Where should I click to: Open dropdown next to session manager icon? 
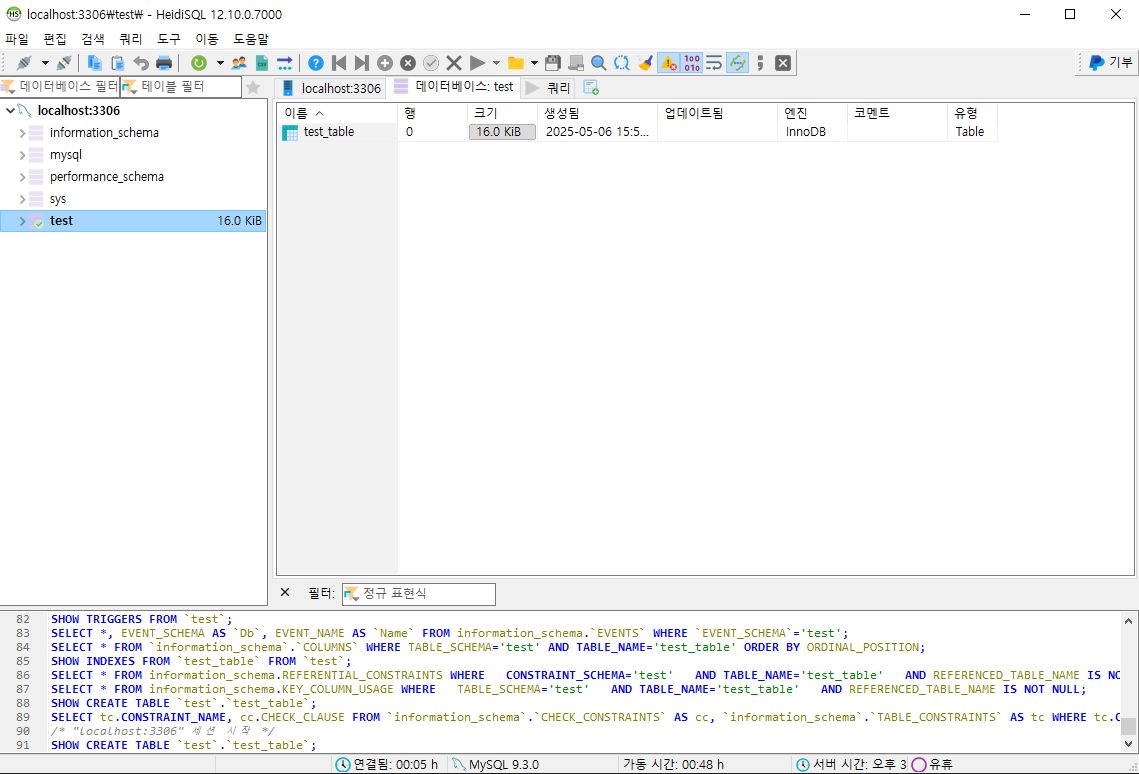point(45,63)
